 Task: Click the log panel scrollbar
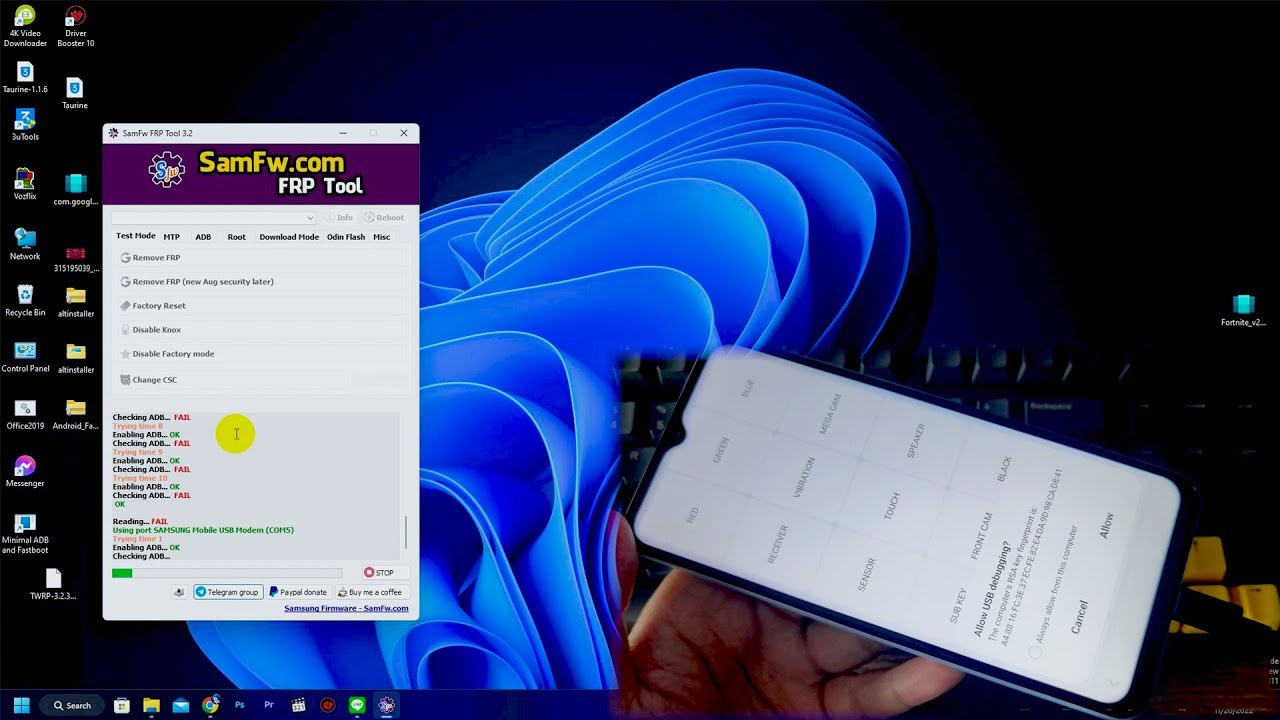pyautogui.click(x=406, y=533)
